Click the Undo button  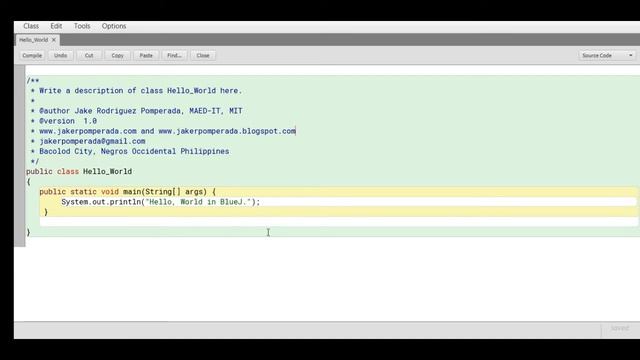60,56
